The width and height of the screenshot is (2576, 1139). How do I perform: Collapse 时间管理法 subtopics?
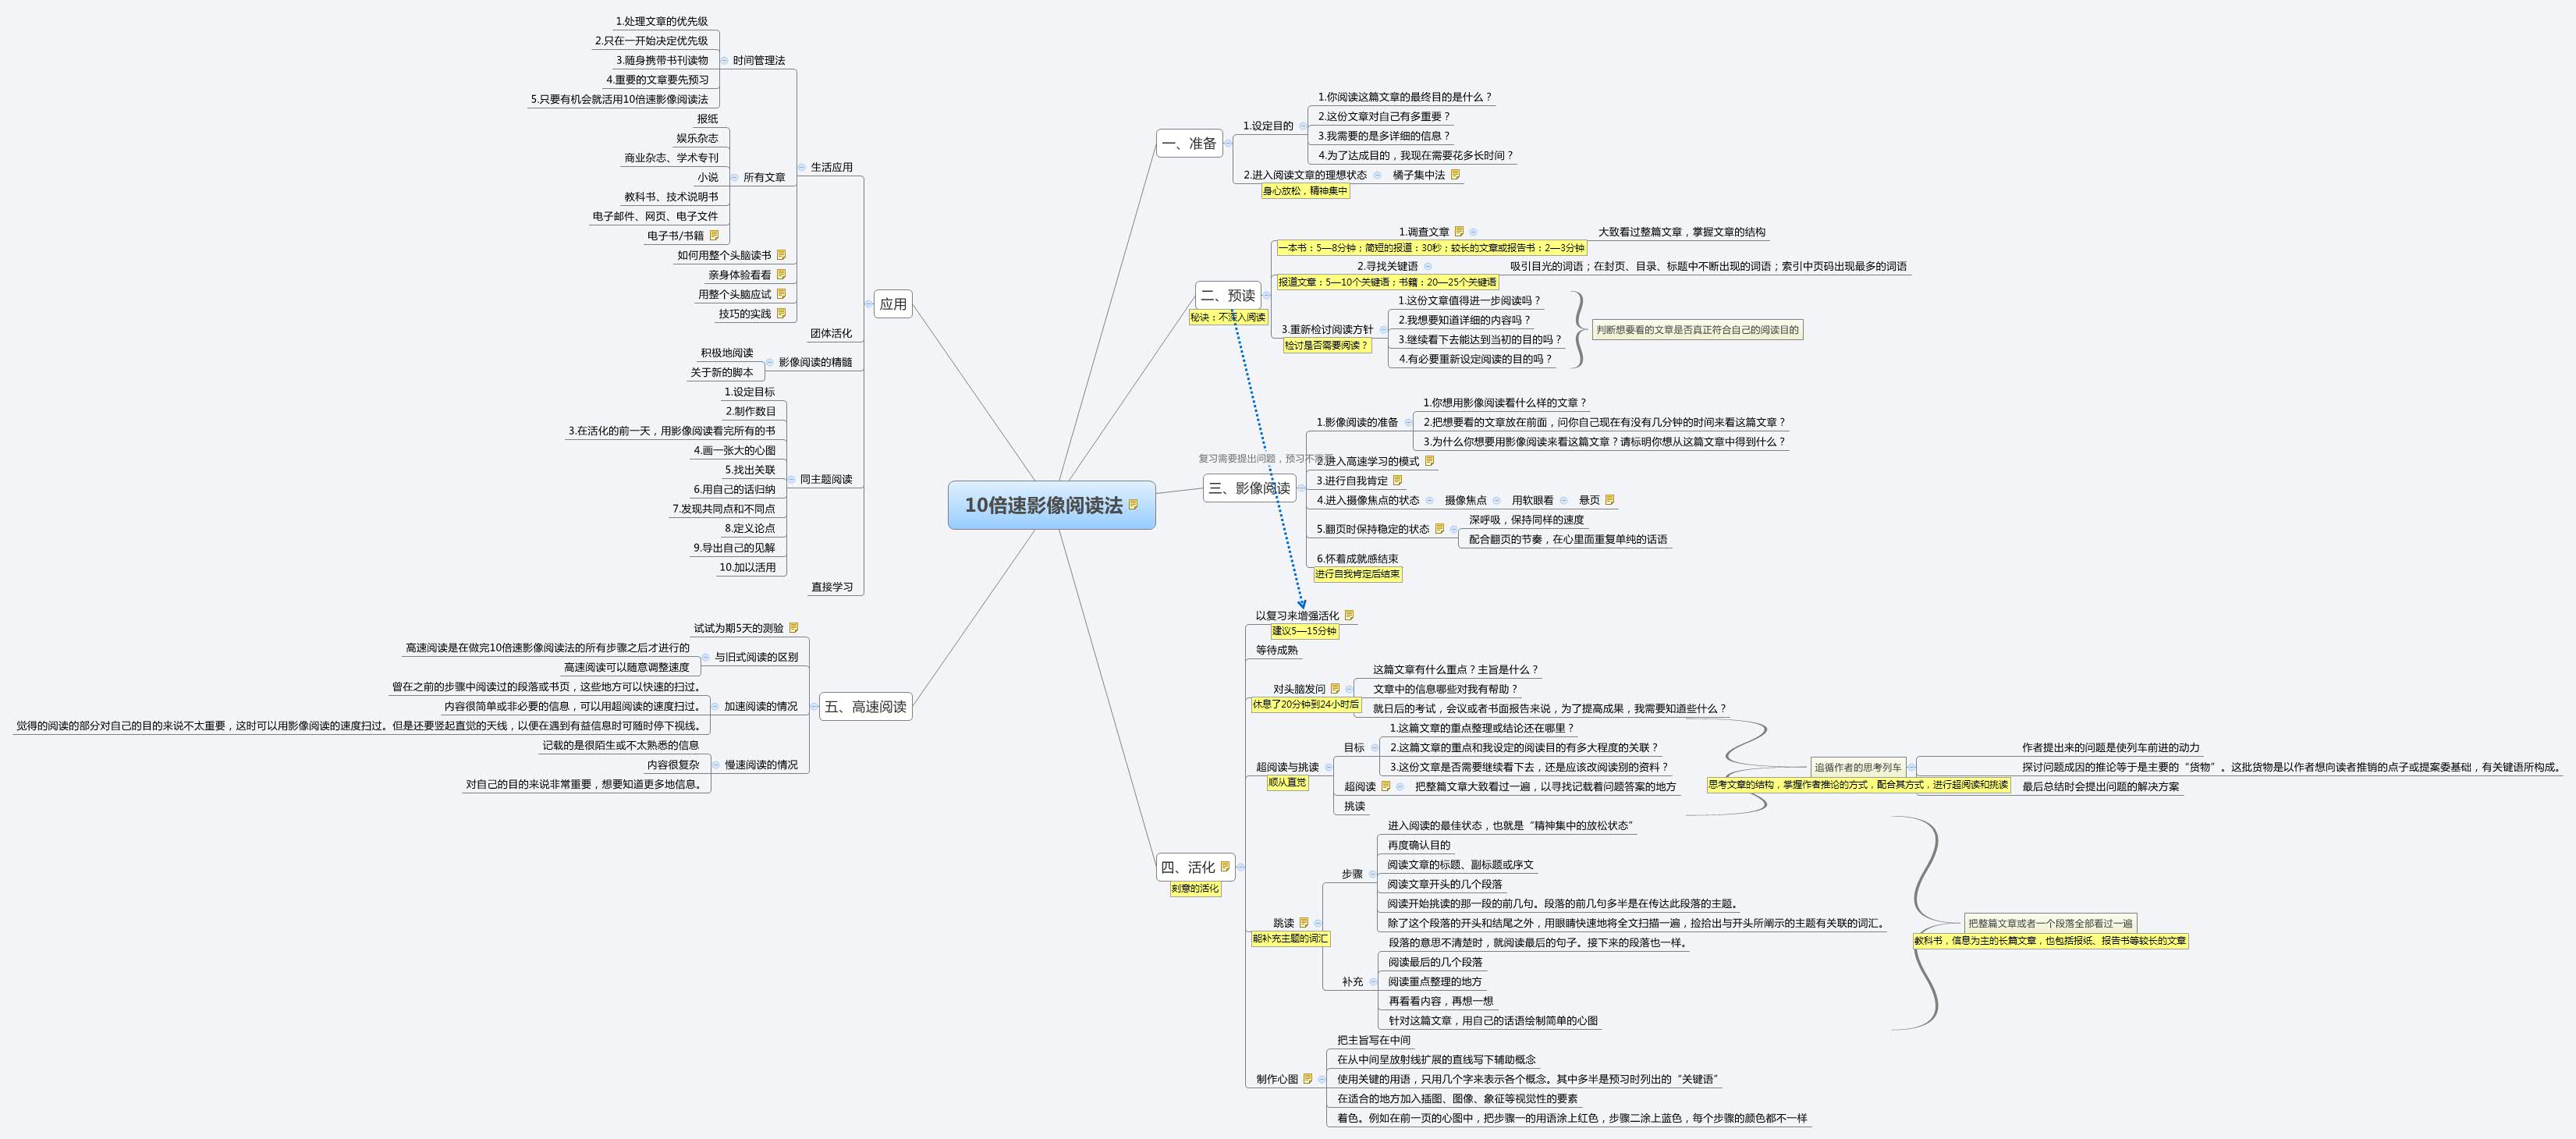pyautogui.click(x=724, y=61)
